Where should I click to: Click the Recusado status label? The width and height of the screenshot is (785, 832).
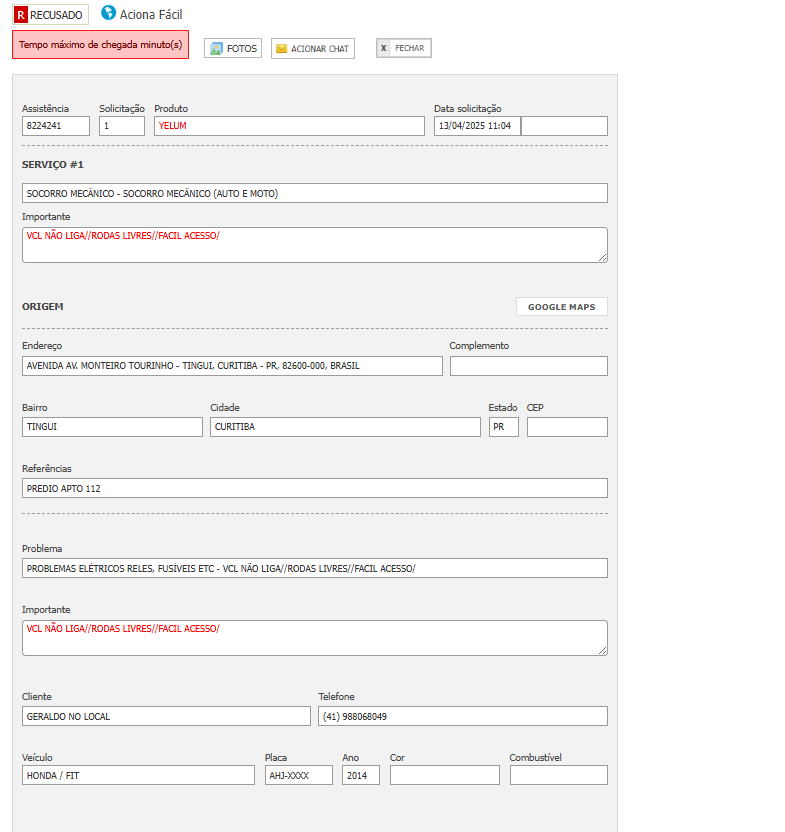coord(57,15)
